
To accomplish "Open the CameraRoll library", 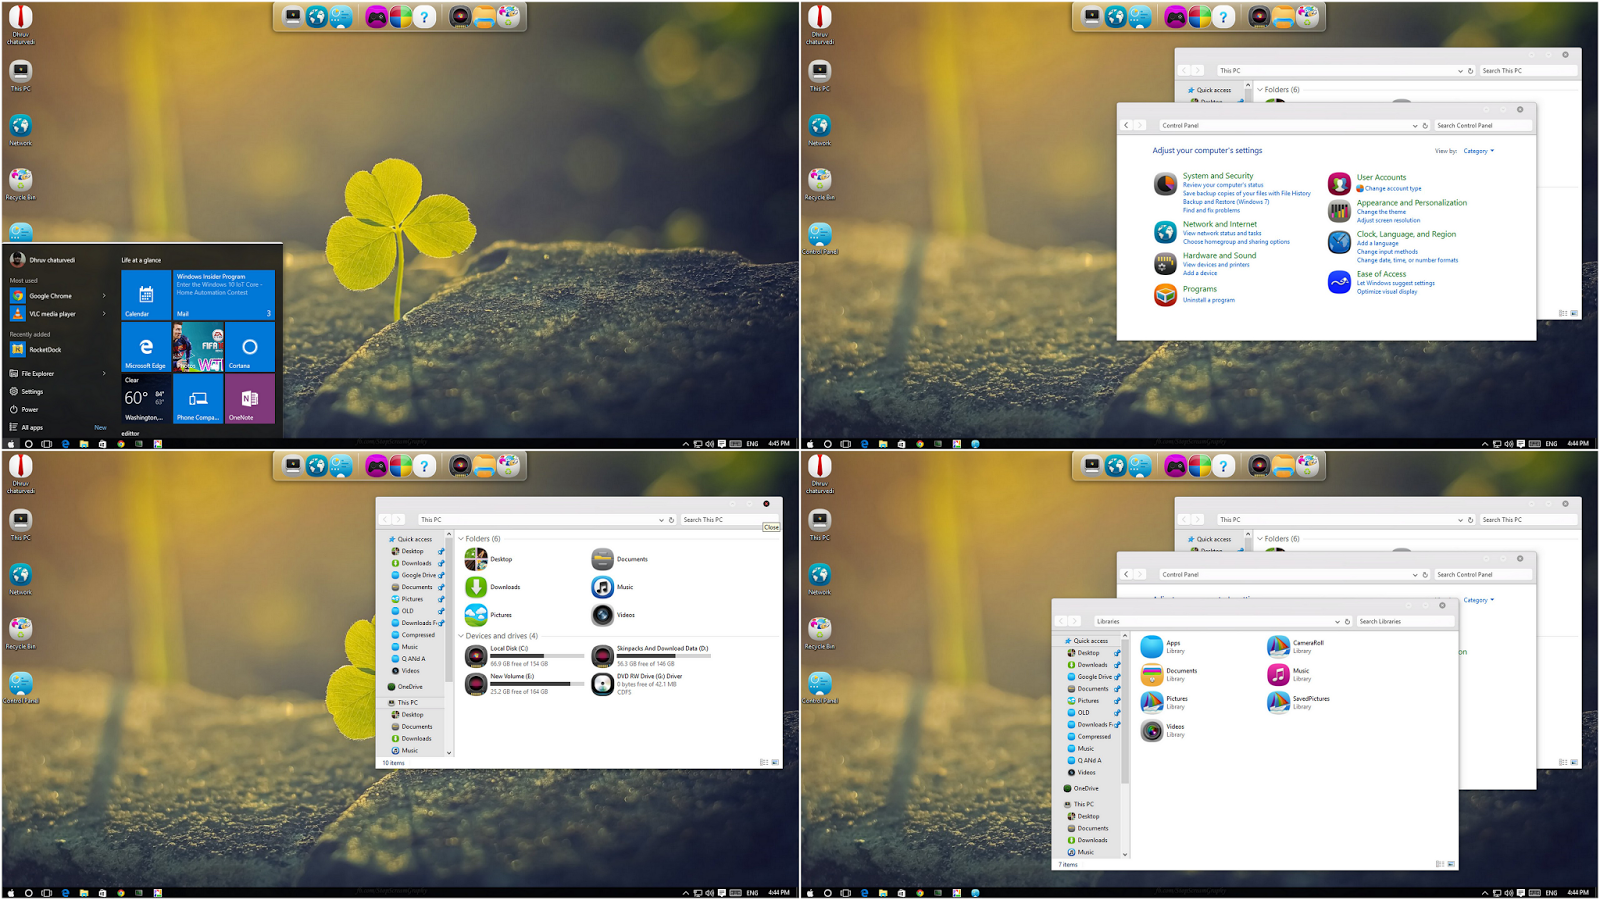I will pyautogui.click(x=1296, y=647).
